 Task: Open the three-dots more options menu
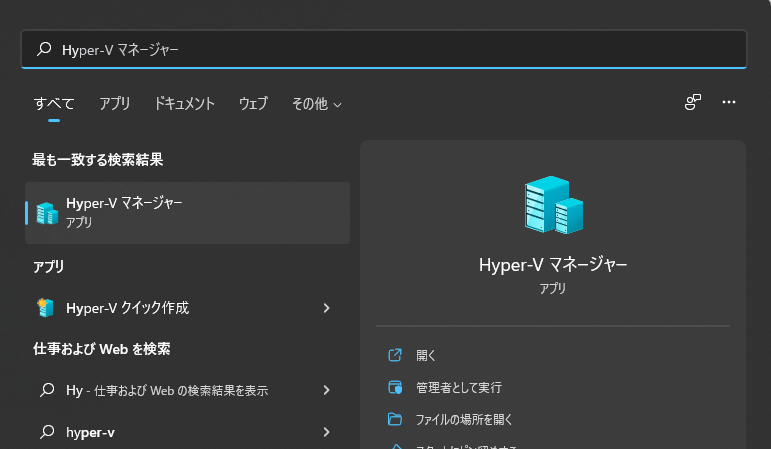[x=729, y=103]
